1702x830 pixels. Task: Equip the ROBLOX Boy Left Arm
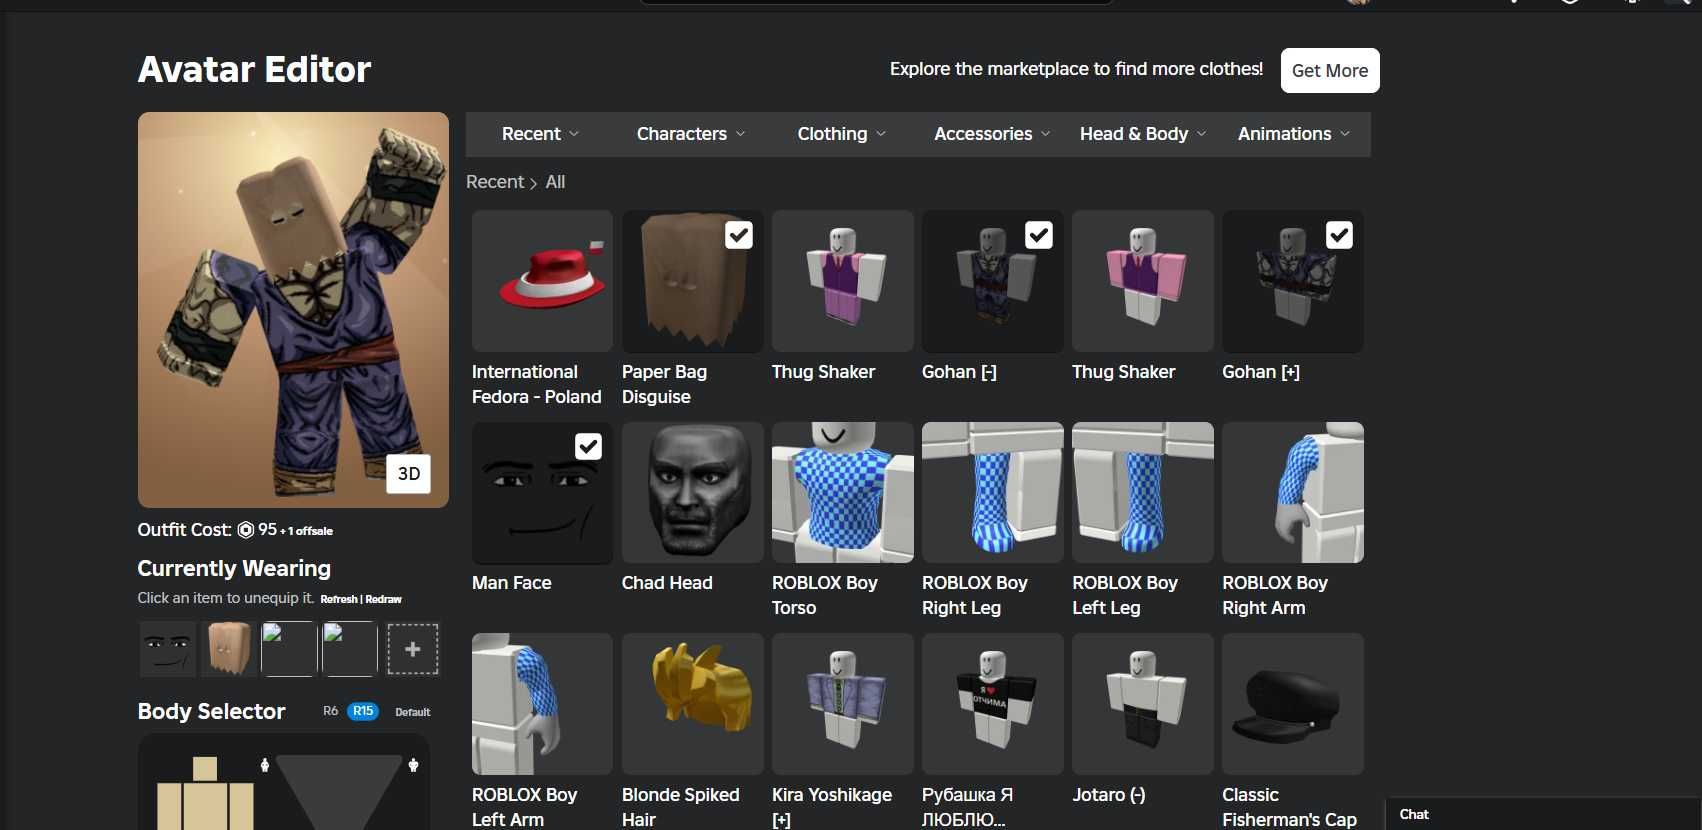(x=542, y=704)
